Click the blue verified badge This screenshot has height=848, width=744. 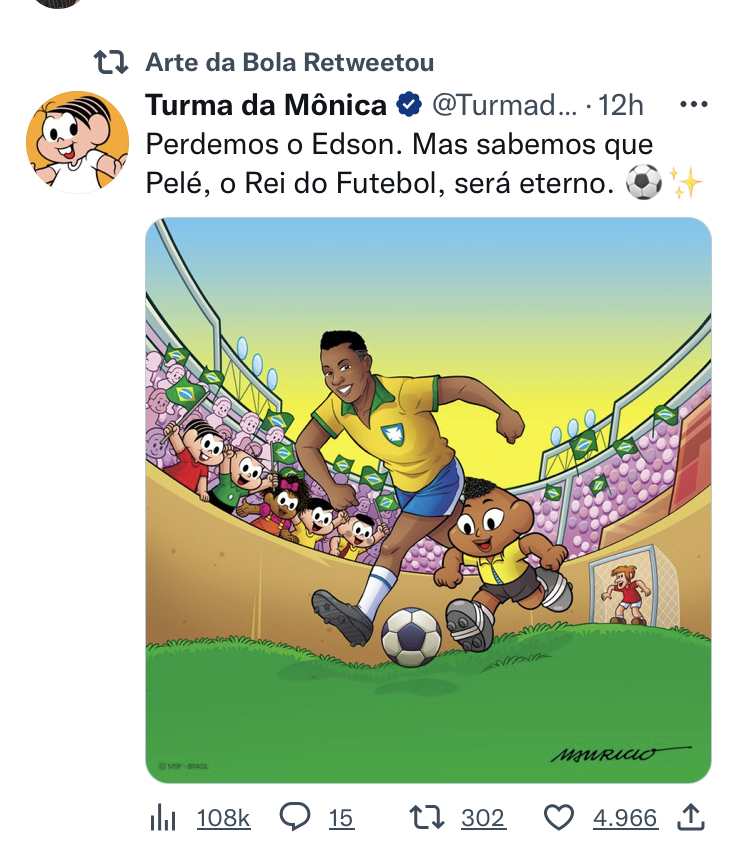(409, 105)
